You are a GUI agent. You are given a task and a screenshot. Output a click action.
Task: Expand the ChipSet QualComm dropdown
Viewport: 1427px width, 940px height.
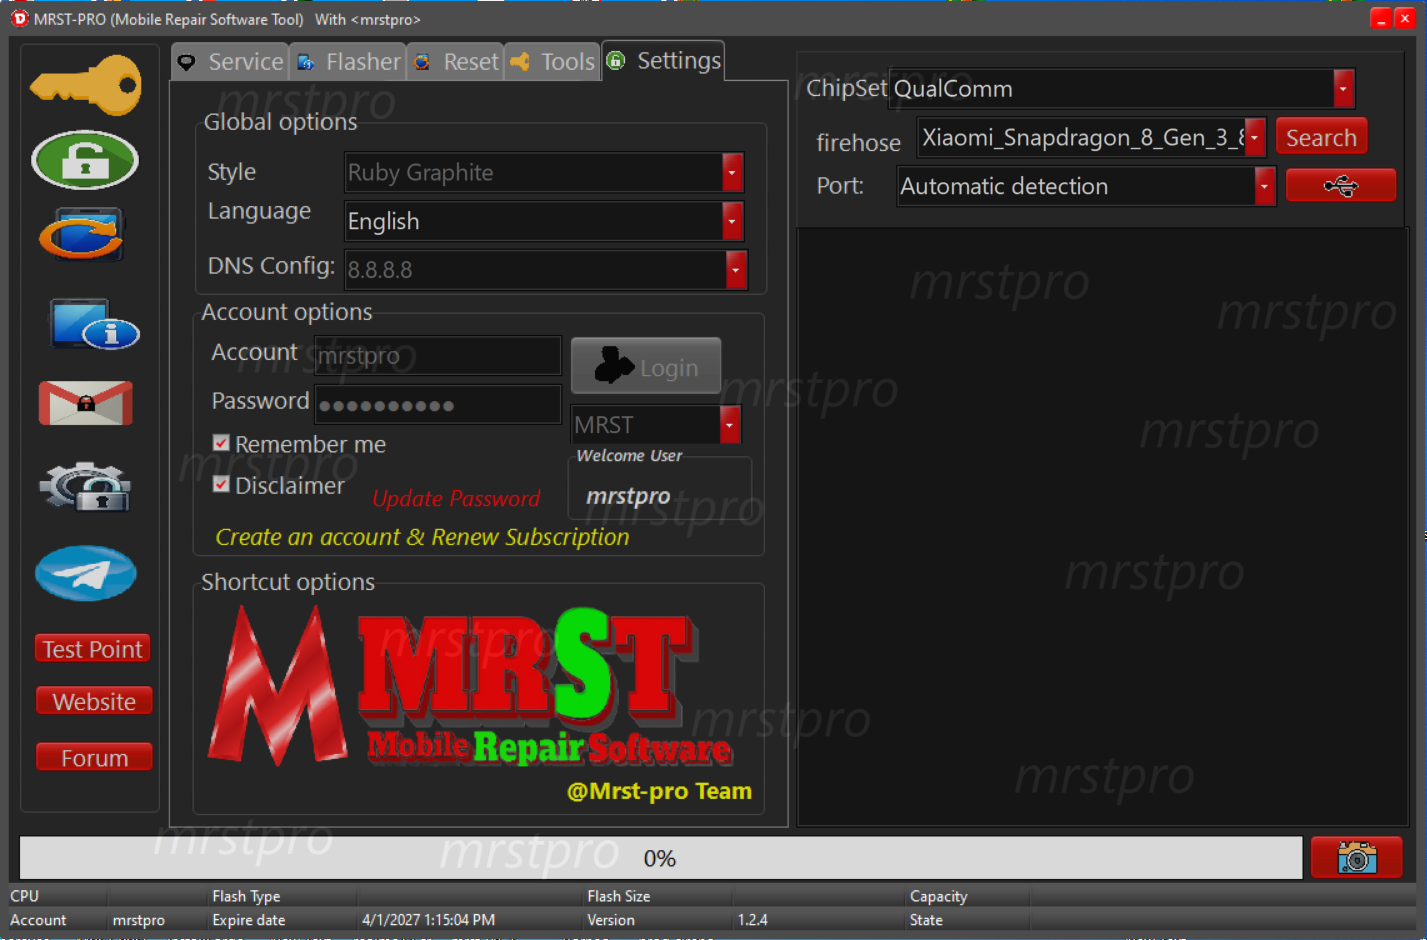[1344, 89]
